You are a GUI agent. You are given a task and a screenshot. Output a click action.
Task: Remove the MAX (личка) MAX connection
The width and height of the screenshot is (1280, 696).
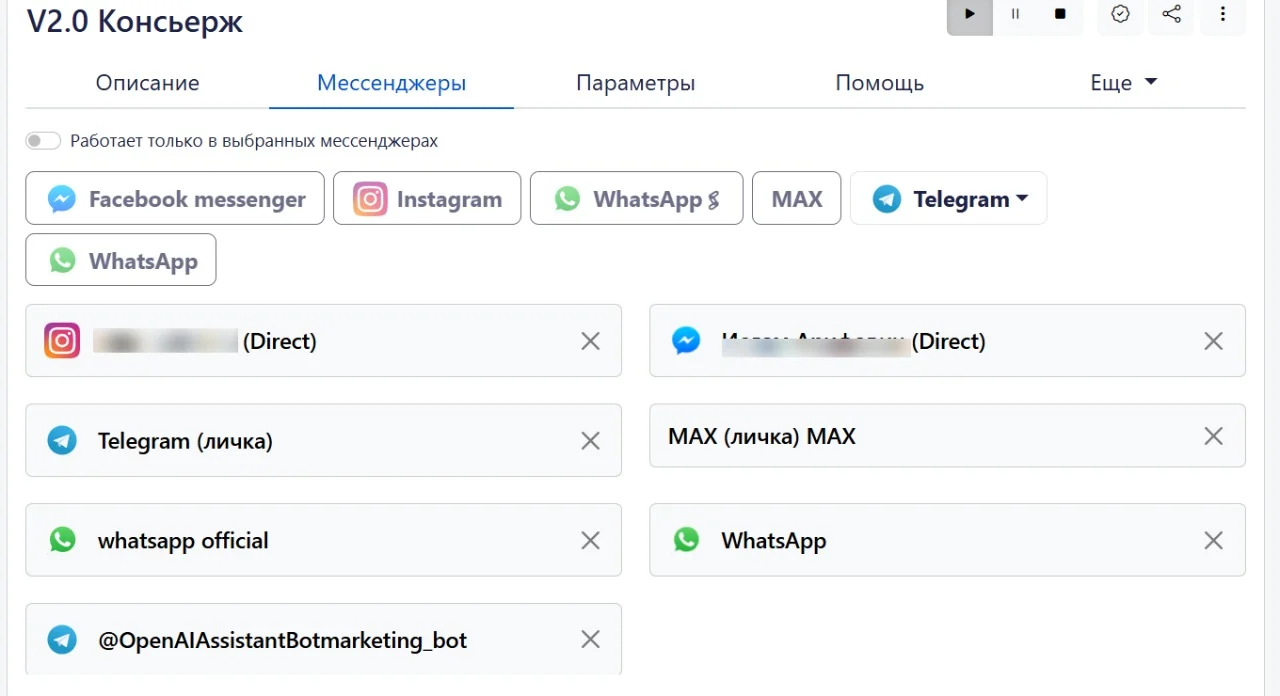(1213, 436)
